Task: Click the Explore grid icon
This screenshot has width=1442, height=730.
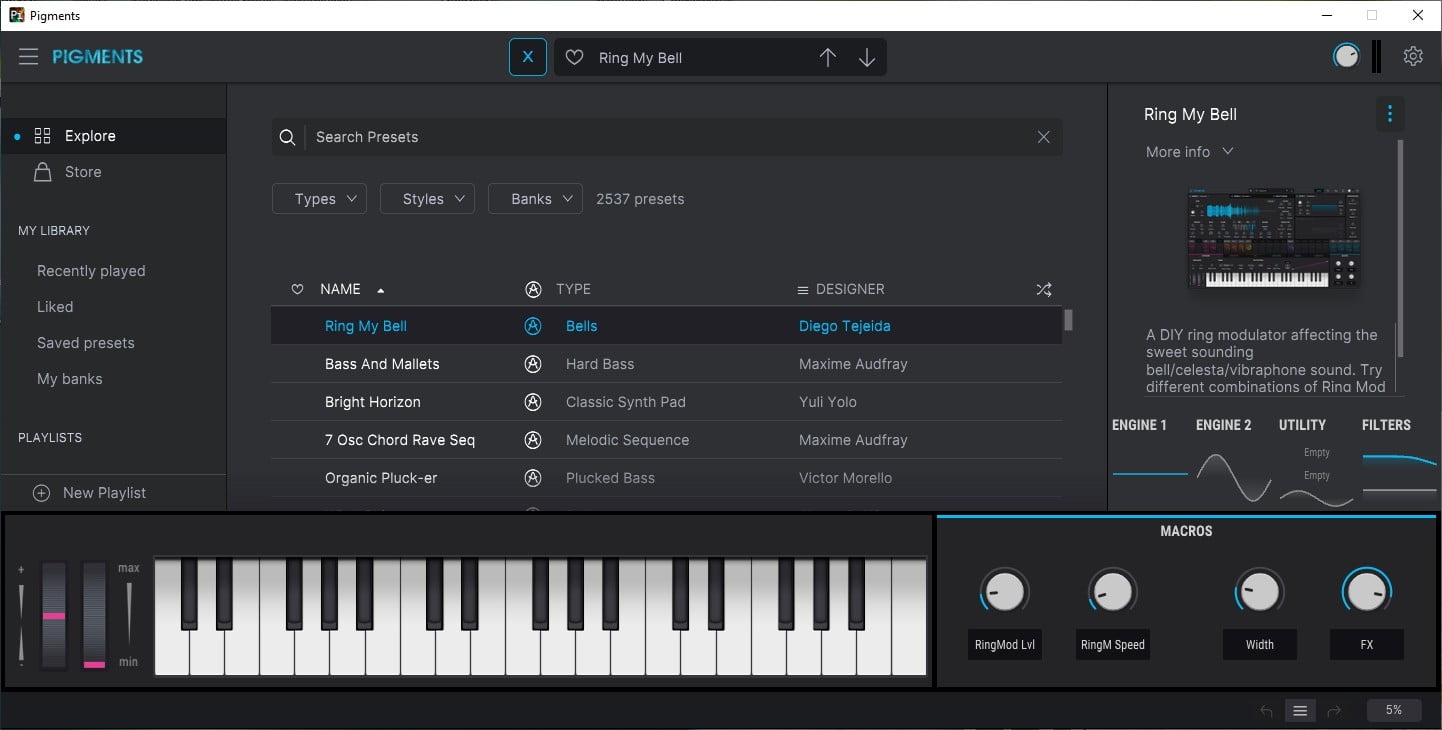Action: (42, 136)
